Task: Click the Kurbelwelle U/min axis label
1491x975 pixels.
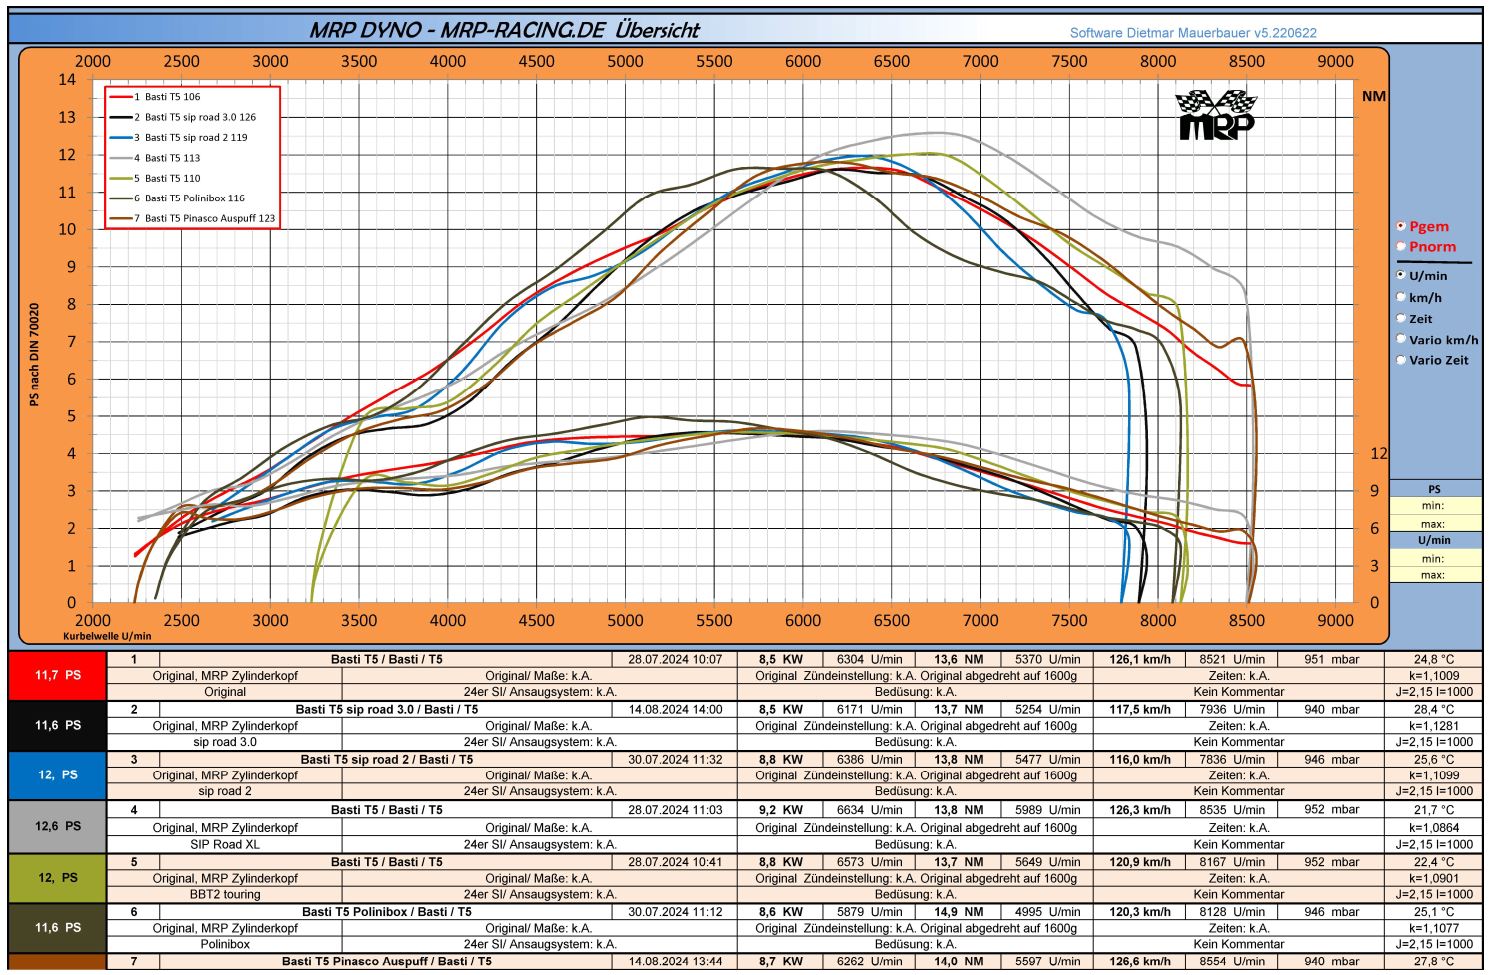Action: coord(107,636)
